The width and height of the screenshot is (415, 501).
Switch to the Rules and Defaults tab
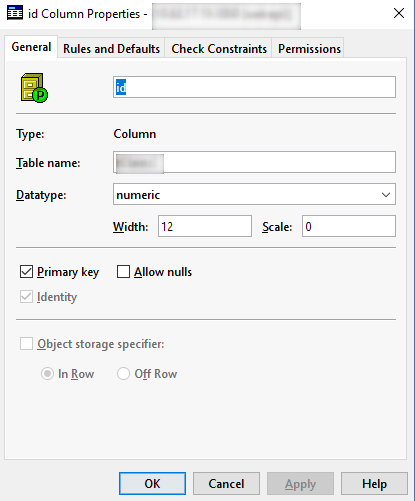pyautogui.click(x=111, y=49)
